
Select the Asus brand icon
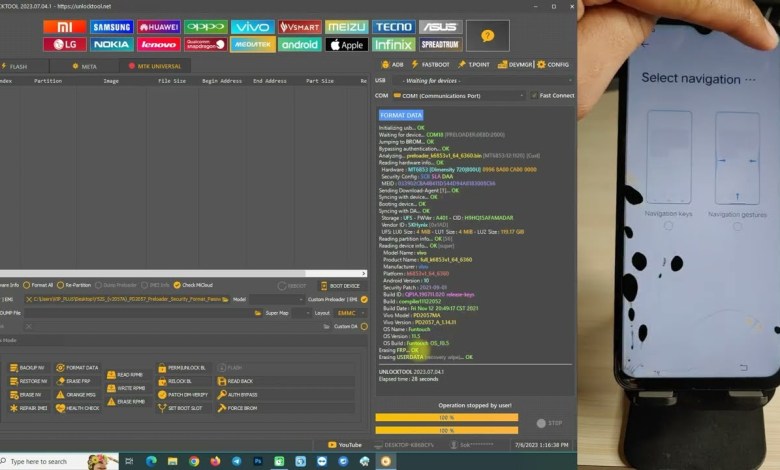pyautogui.click(x=440, y=27)
